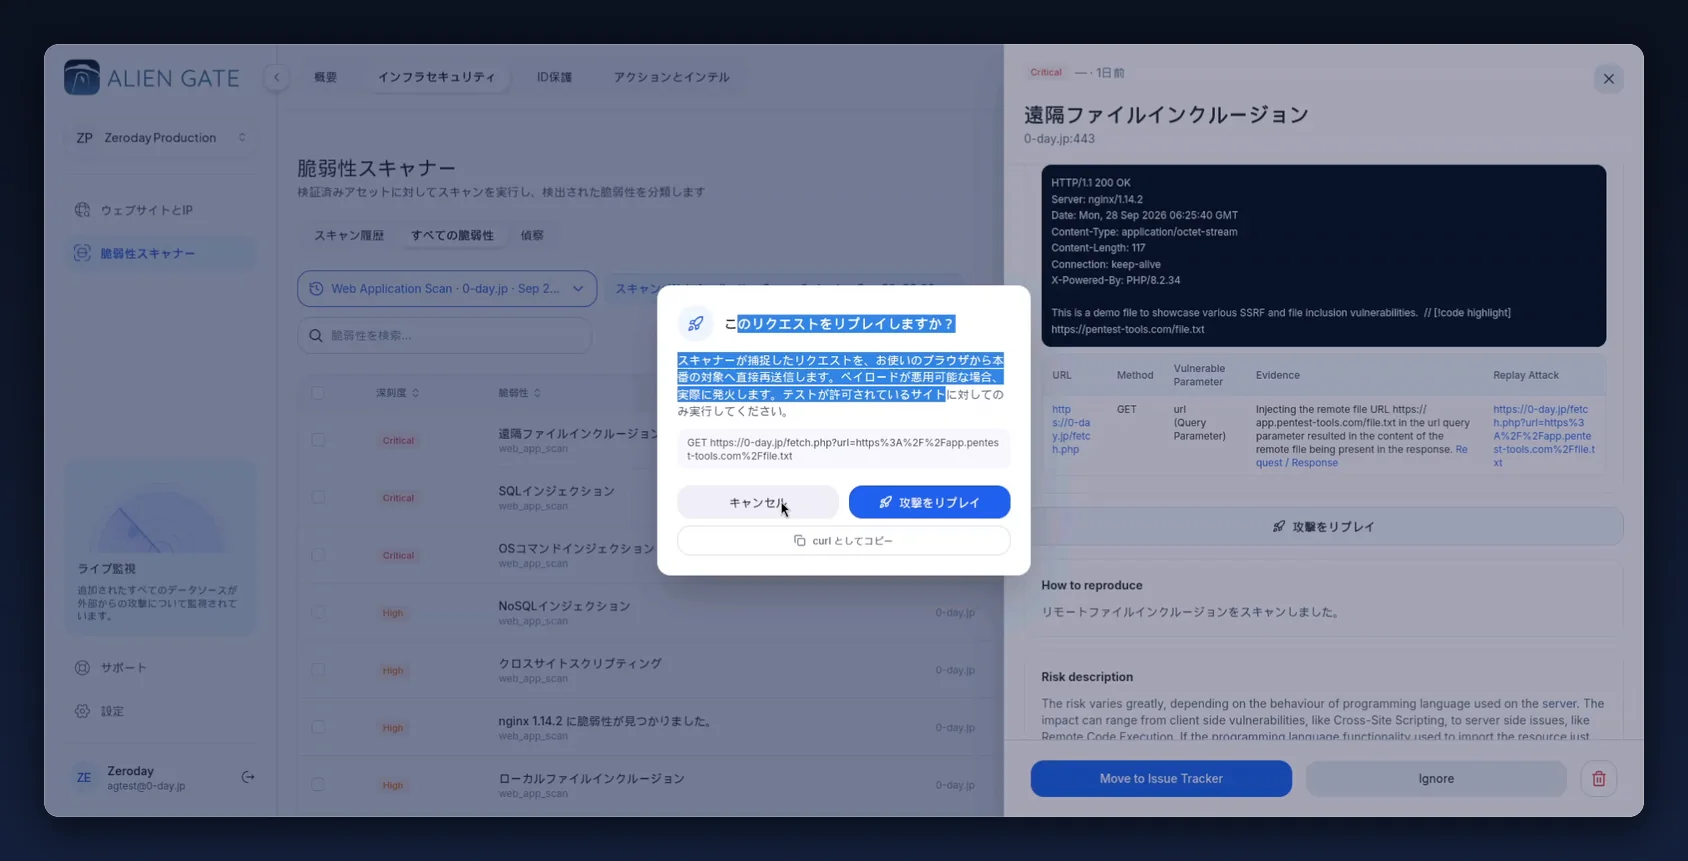Open the ID保護 tab
The height and width of the screenshot is (861, 1688).
coord(554,77)
